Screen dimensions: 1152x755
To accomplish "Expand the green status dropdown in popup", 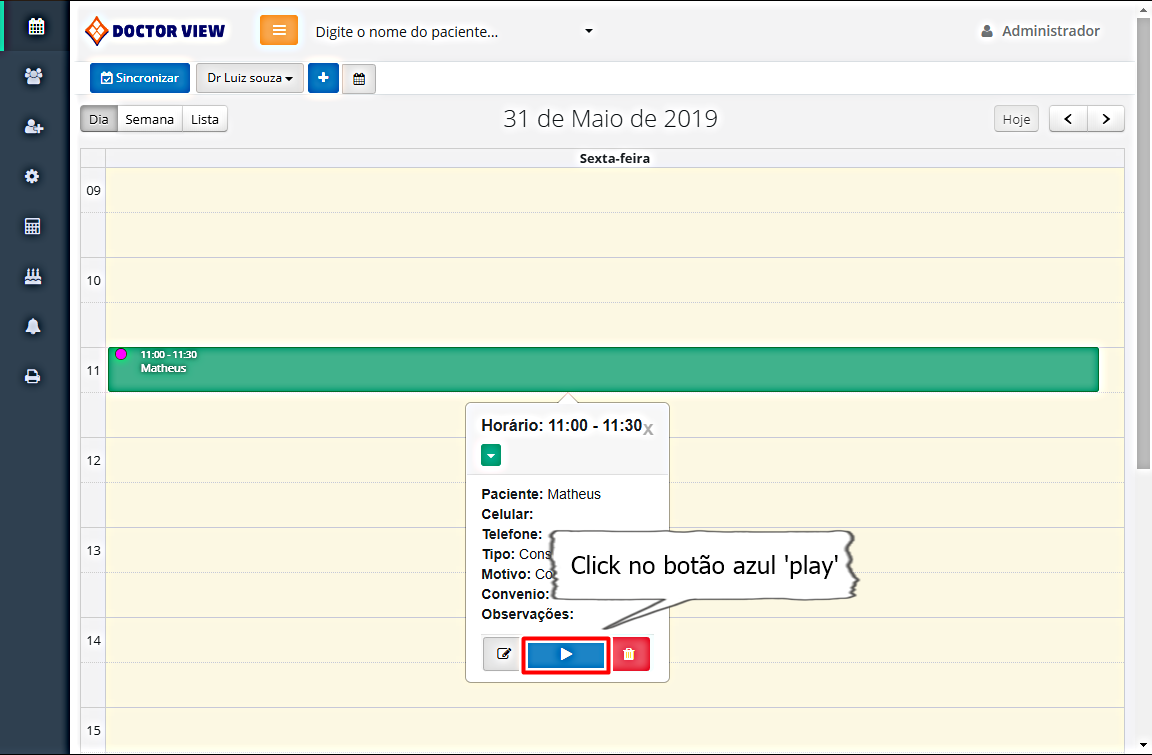I will tap(491, 456).
